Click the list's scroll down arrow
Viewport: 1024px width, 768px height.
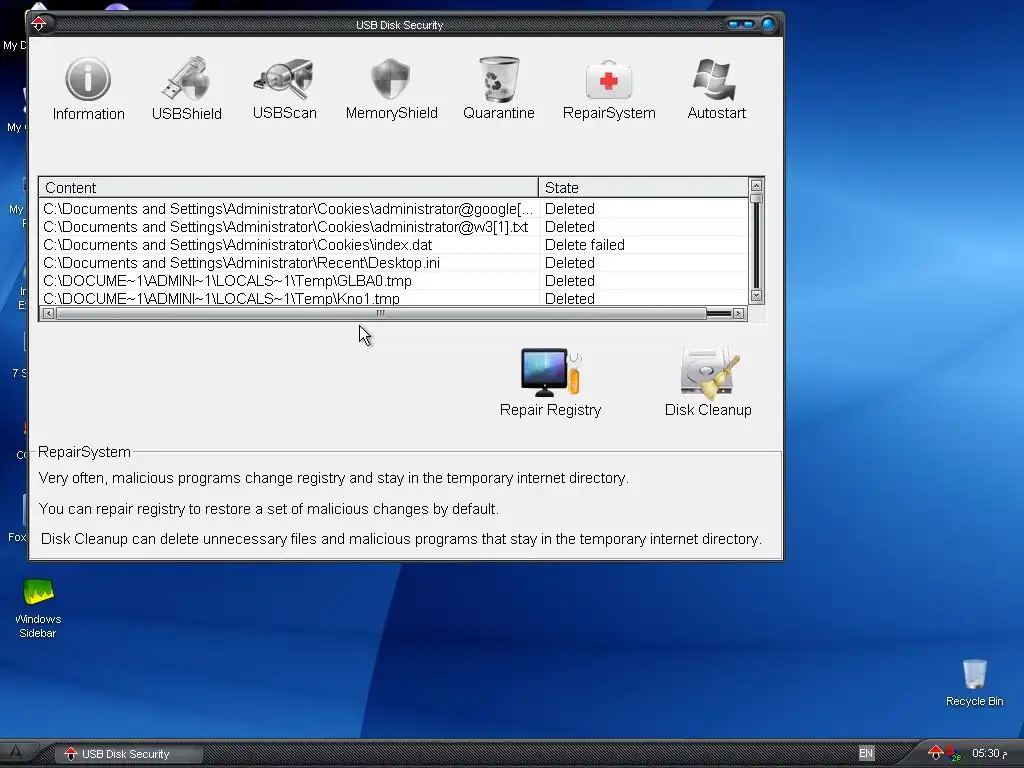point(756,296)
